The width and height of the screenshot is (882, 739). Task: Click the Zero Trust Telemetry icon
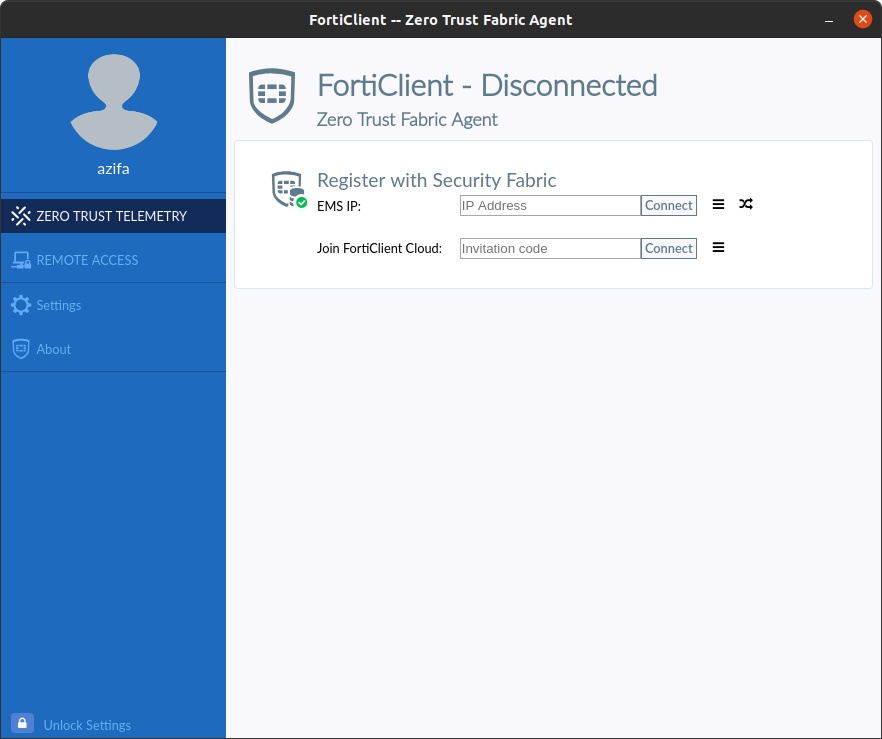pos(21,216)
